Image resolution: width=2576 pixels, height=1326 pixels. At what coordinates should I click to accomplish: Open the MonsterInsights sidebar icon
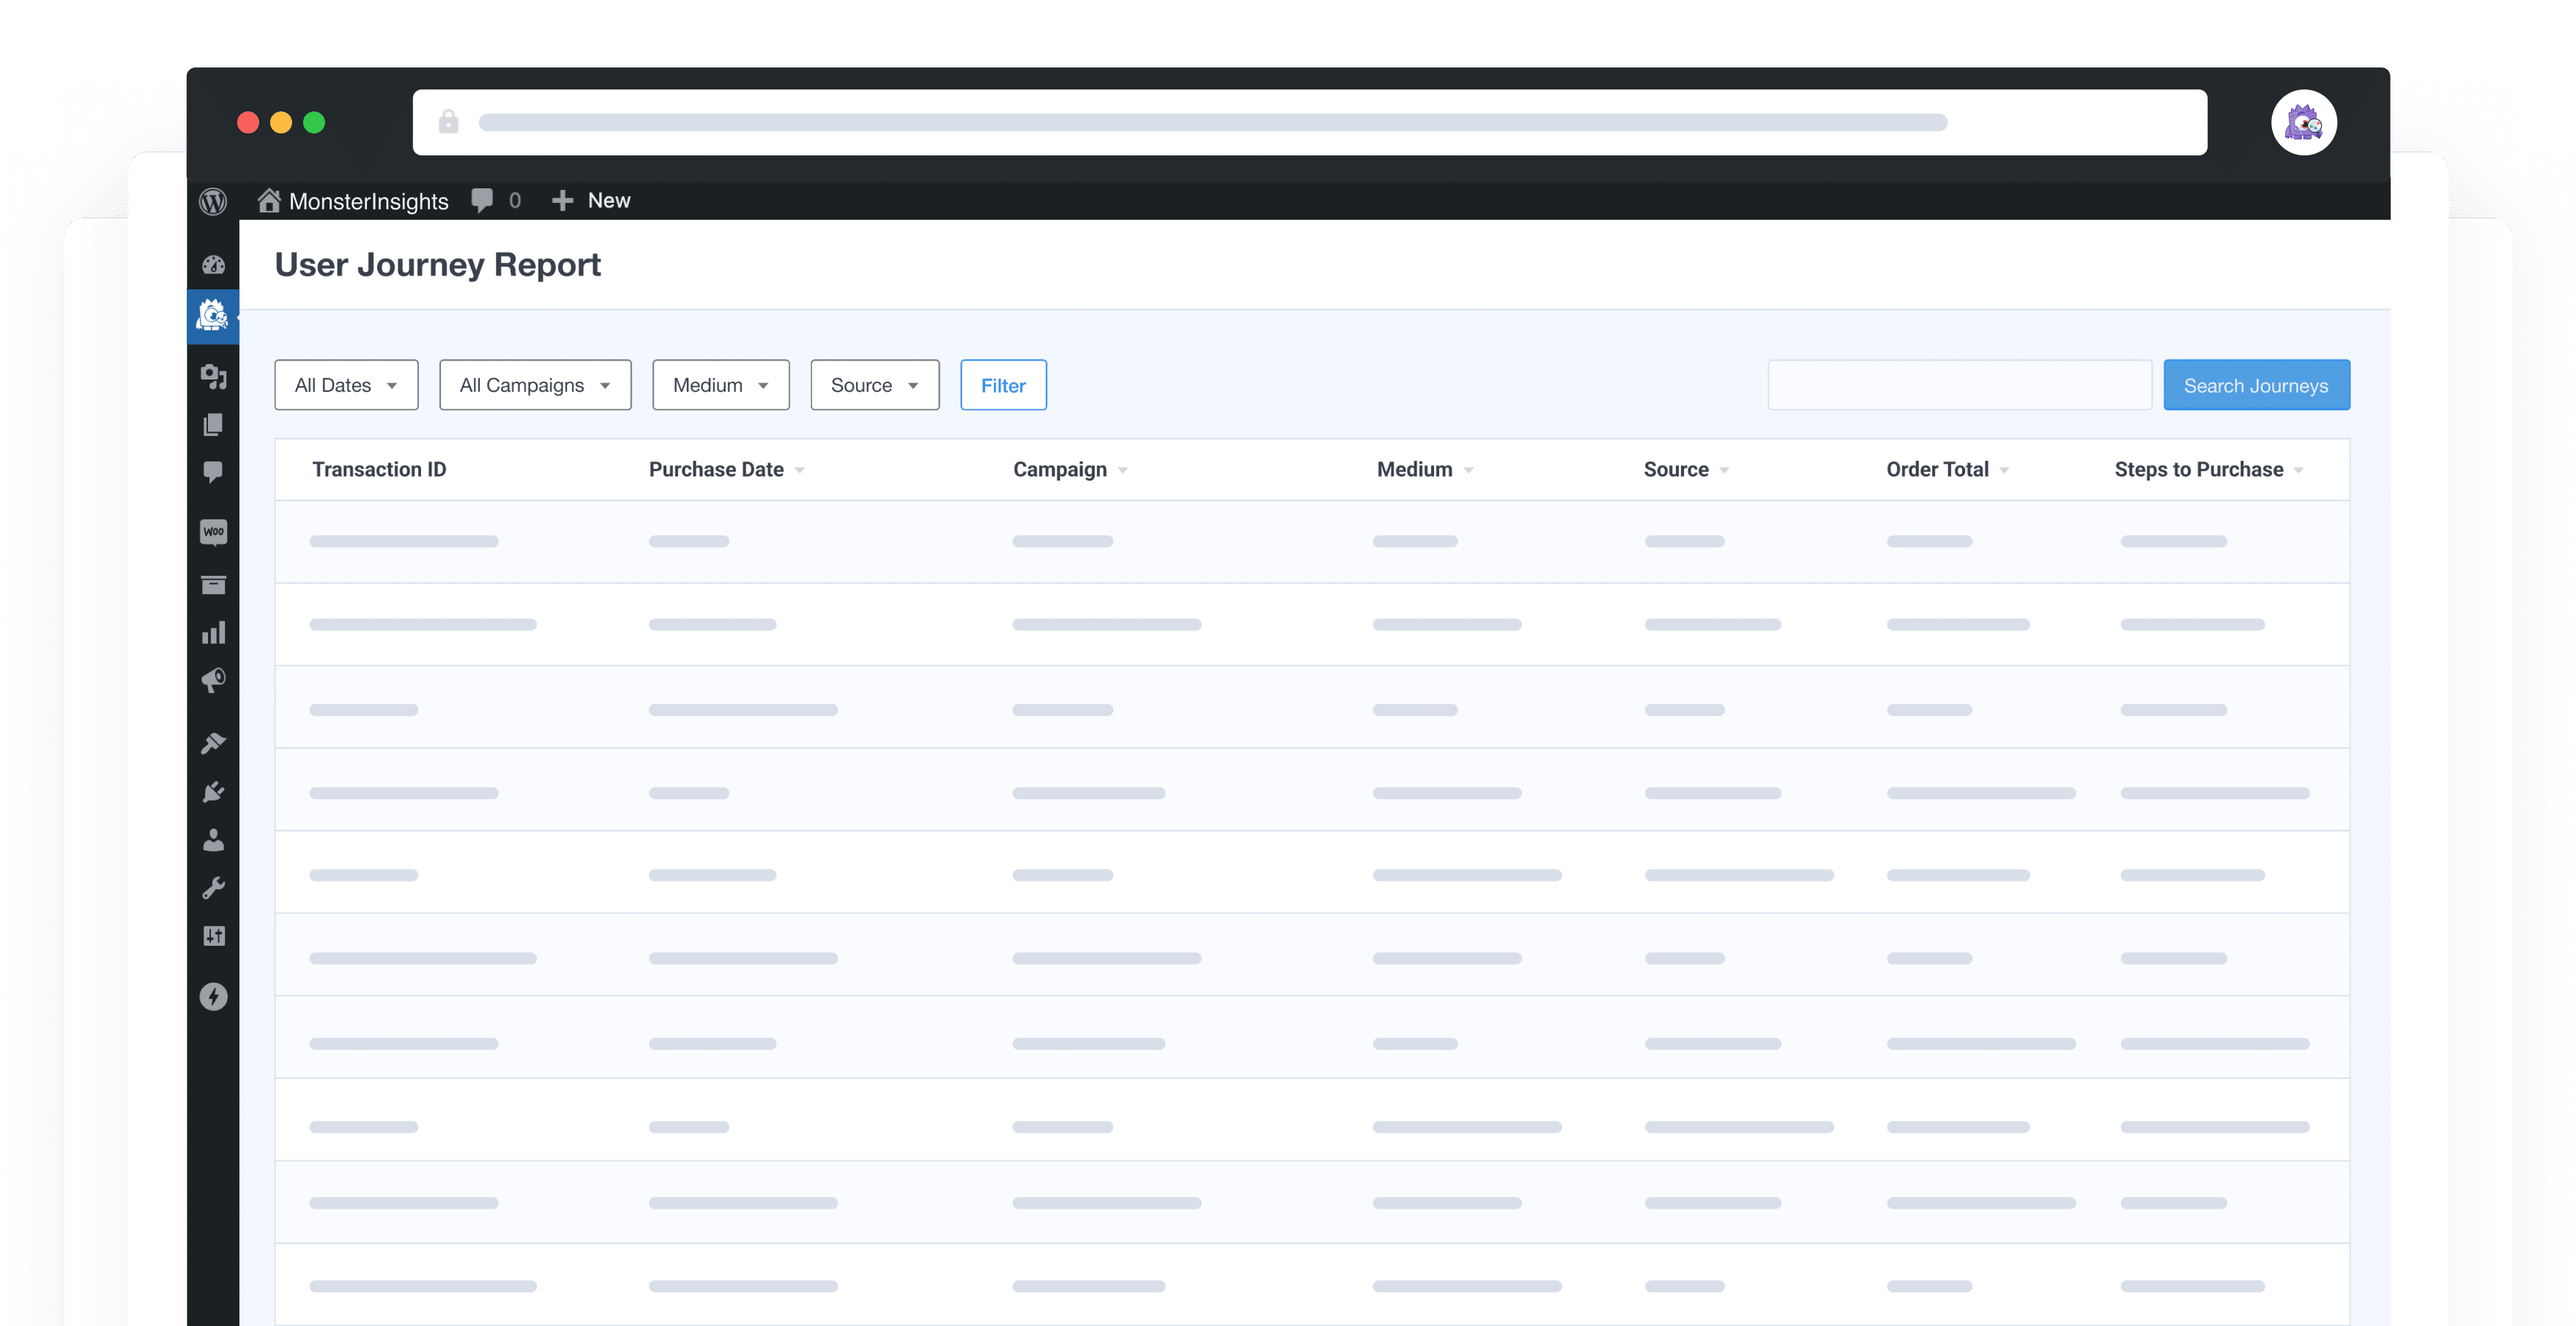pos(213,316)
